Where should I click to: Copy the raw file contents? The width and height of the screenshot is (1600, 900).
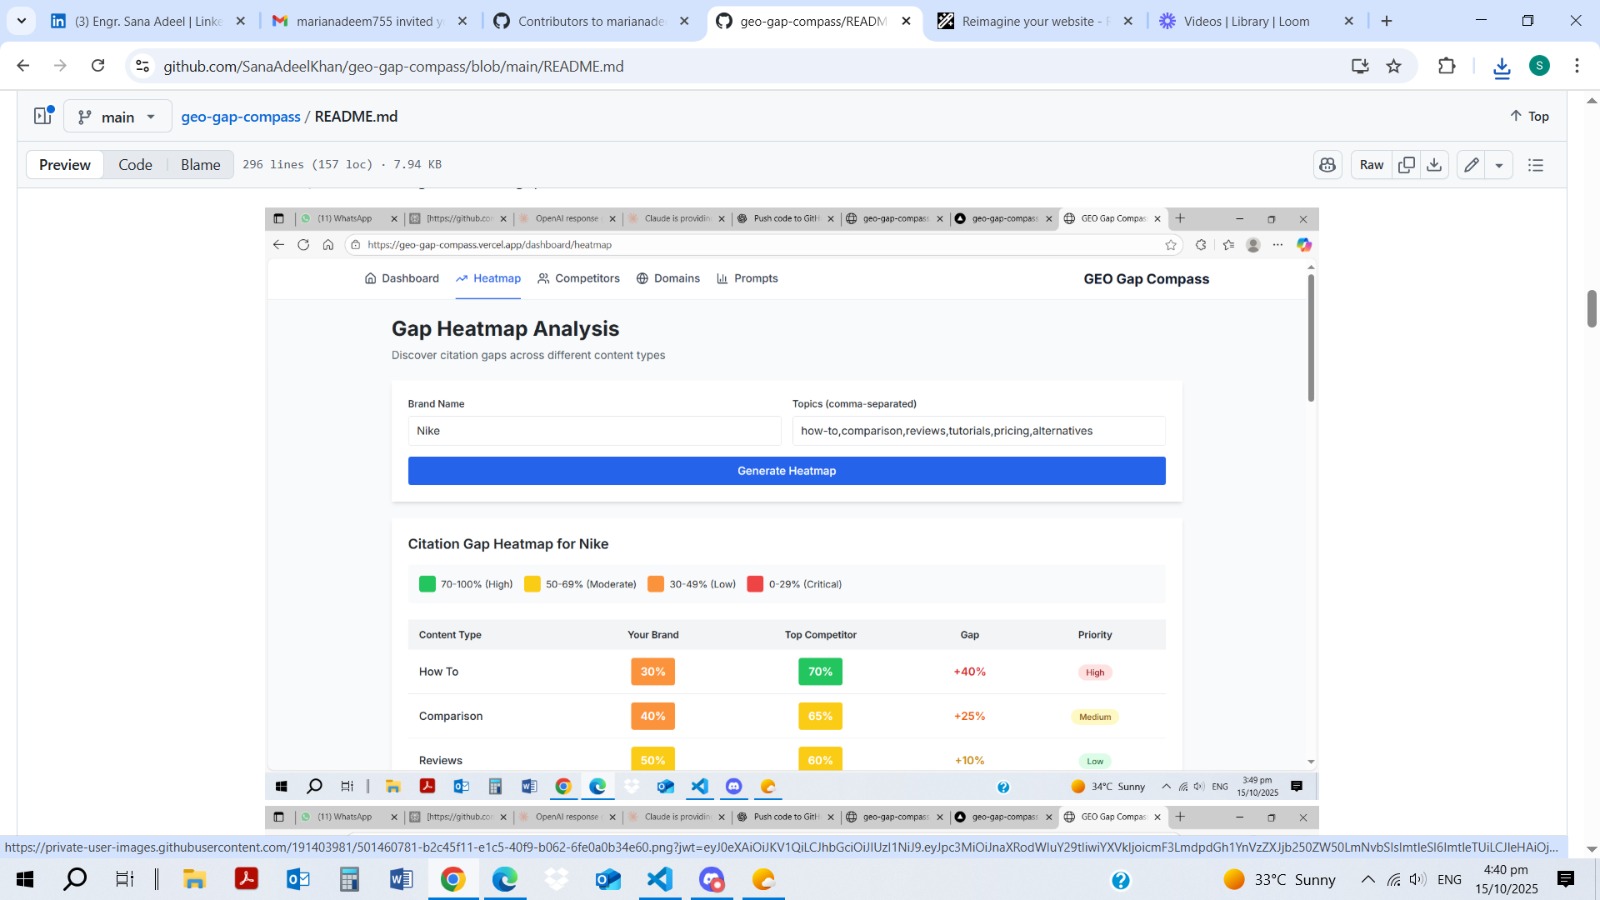1406,165
